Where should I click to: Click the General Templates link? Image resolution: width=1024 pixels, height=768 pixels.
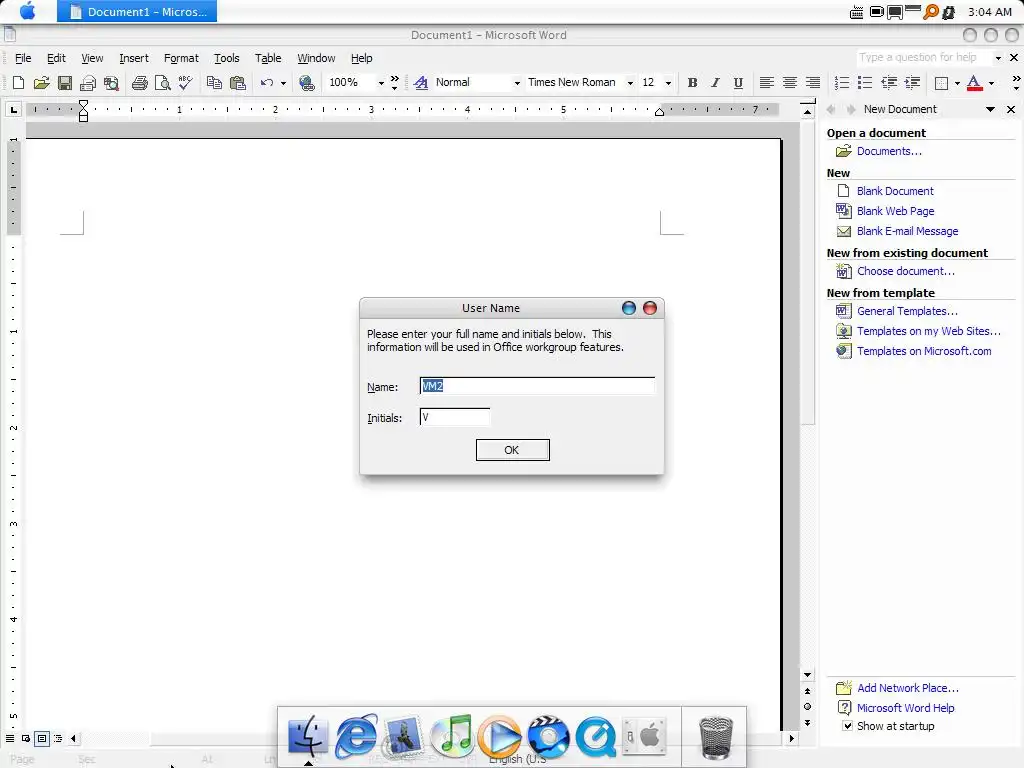click(x=907, y=312)
